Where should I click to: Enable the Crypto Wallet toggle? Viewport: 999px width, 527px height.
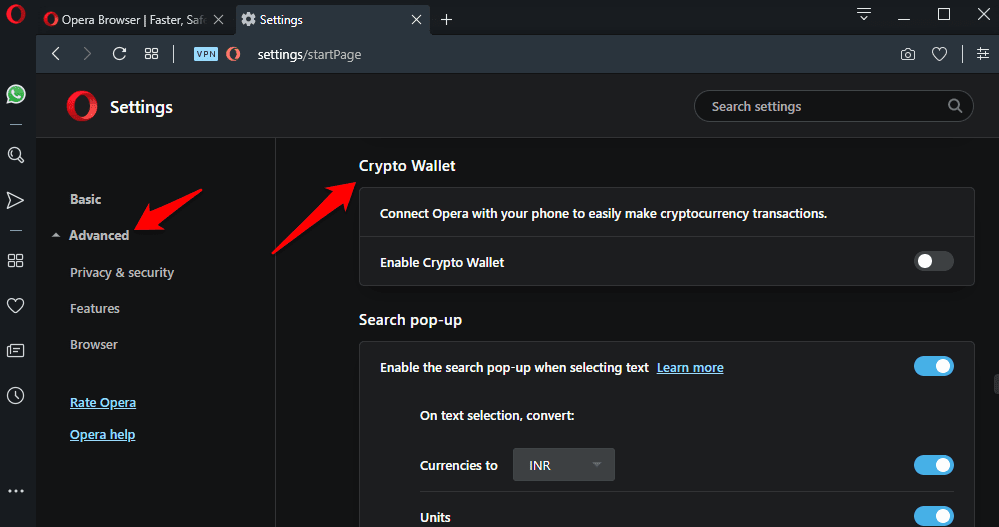(933, 261)
